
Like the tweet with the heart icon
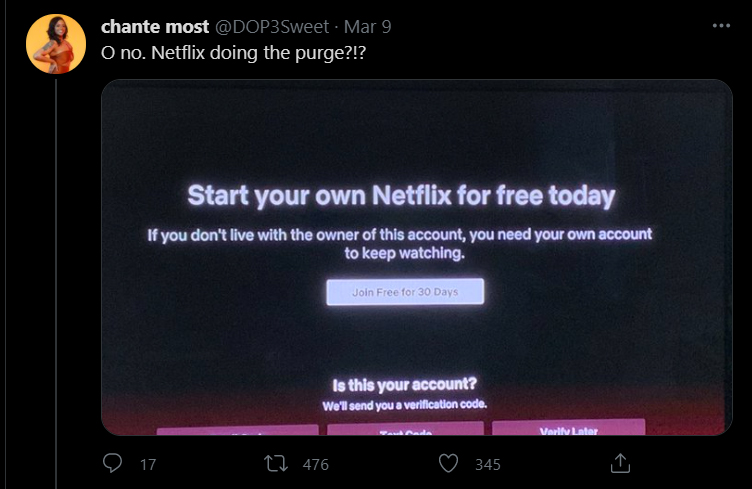pyautogui.click(x=448, y=464)
